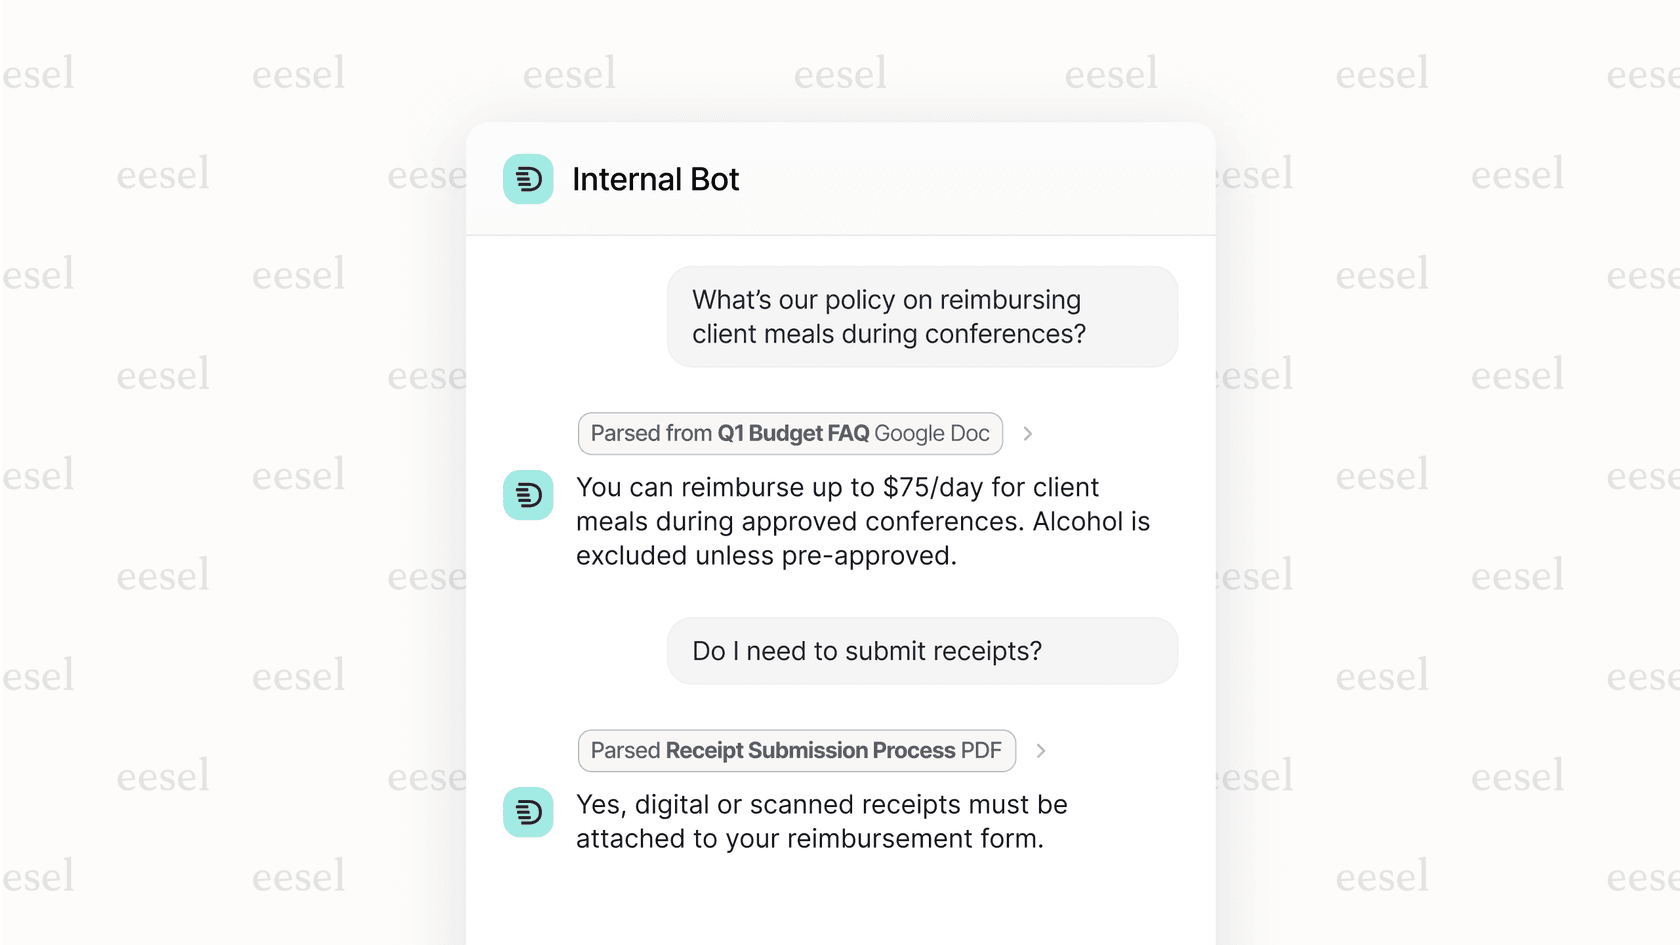This screenshot has height=945, width=1680.
Task: Click the digital receipts answer bubble
Action: pyautogui.click(x=820, y=820)
